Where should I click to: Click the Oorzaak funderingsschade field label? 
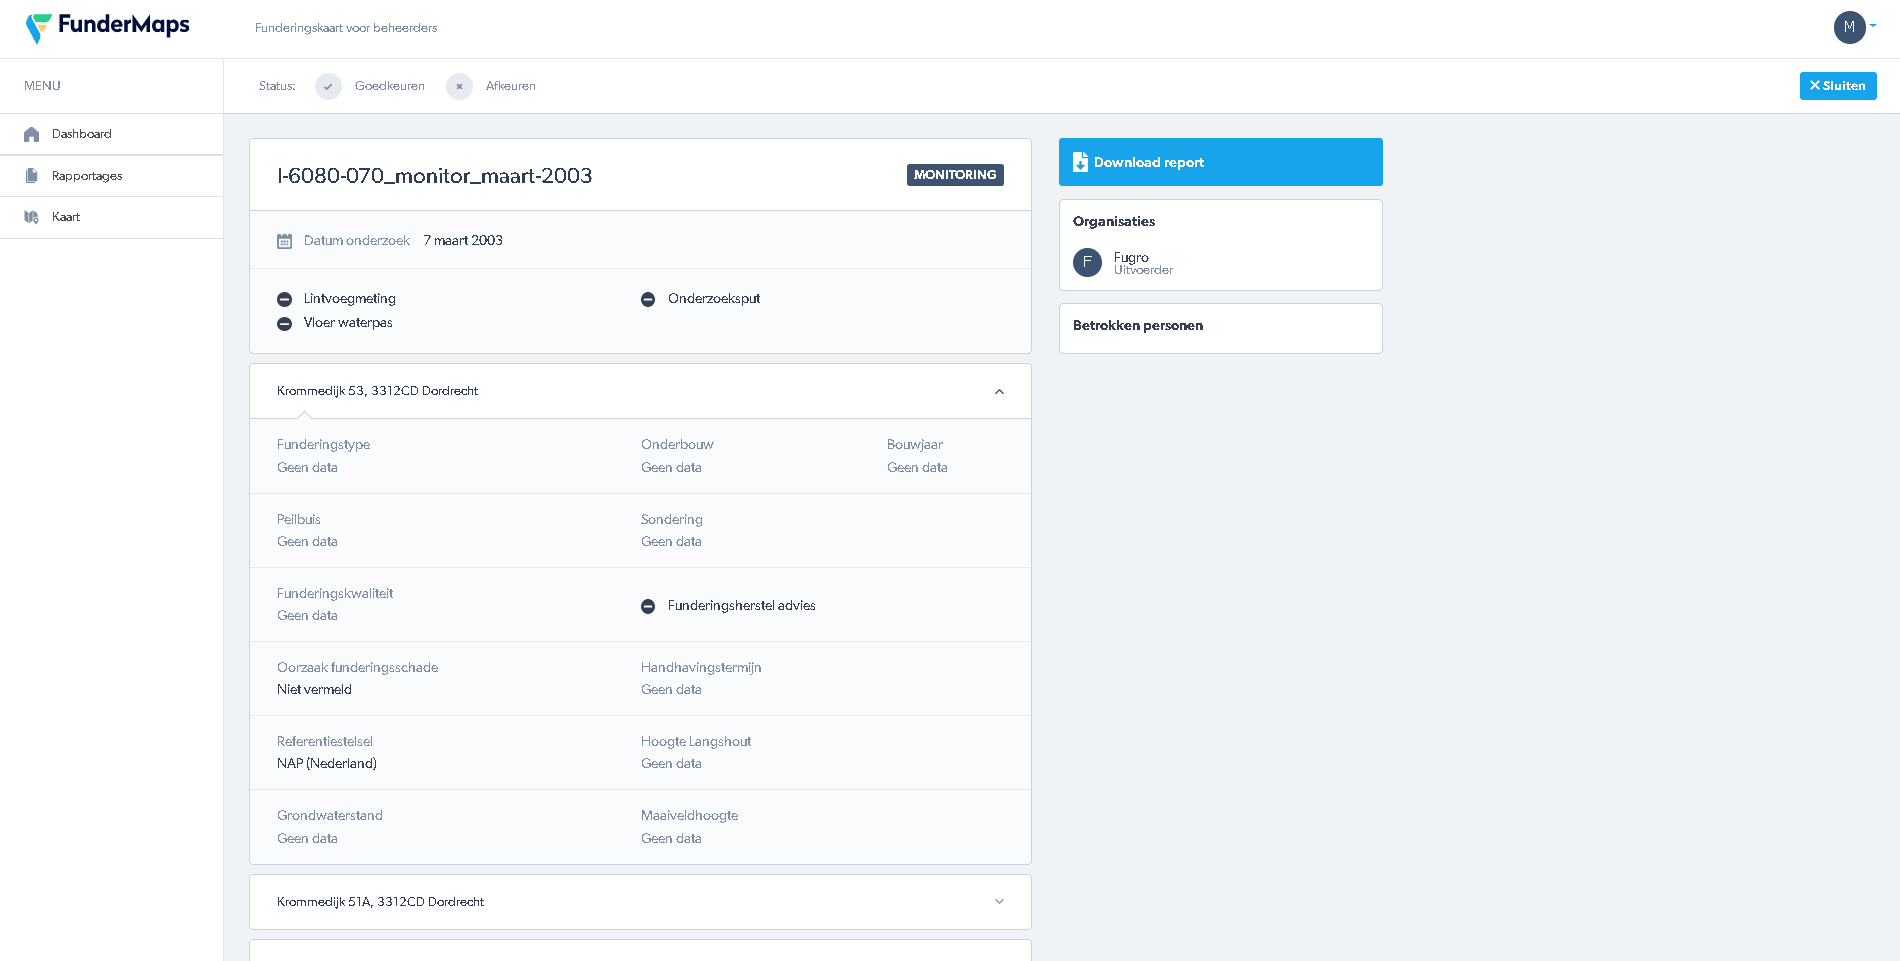click(x=358, y=667)
